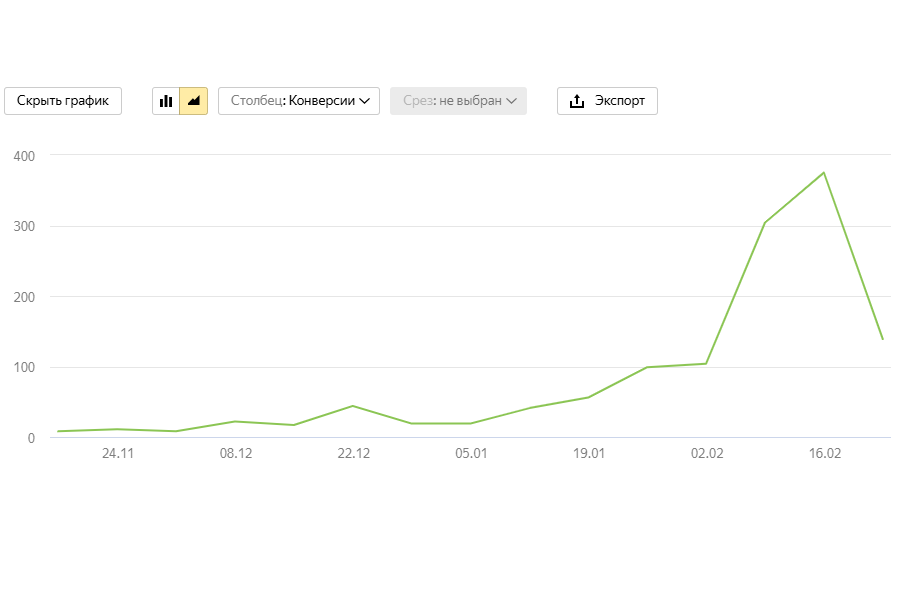Click the last point at the line's right end

coord(883,339)
